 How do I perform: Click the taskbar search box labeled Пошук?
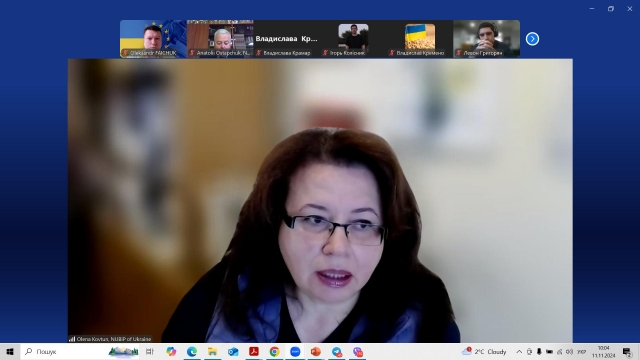pyautogui.click(x=80, y=351)
